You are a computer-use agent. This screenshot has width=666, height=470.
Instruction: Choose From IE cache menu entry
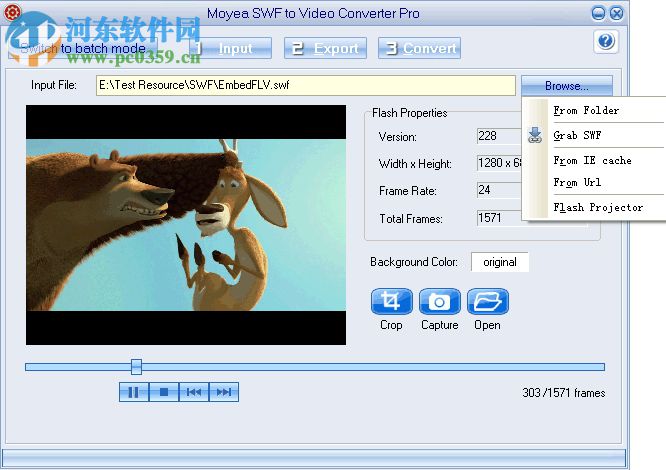click(x=592, y=160)
